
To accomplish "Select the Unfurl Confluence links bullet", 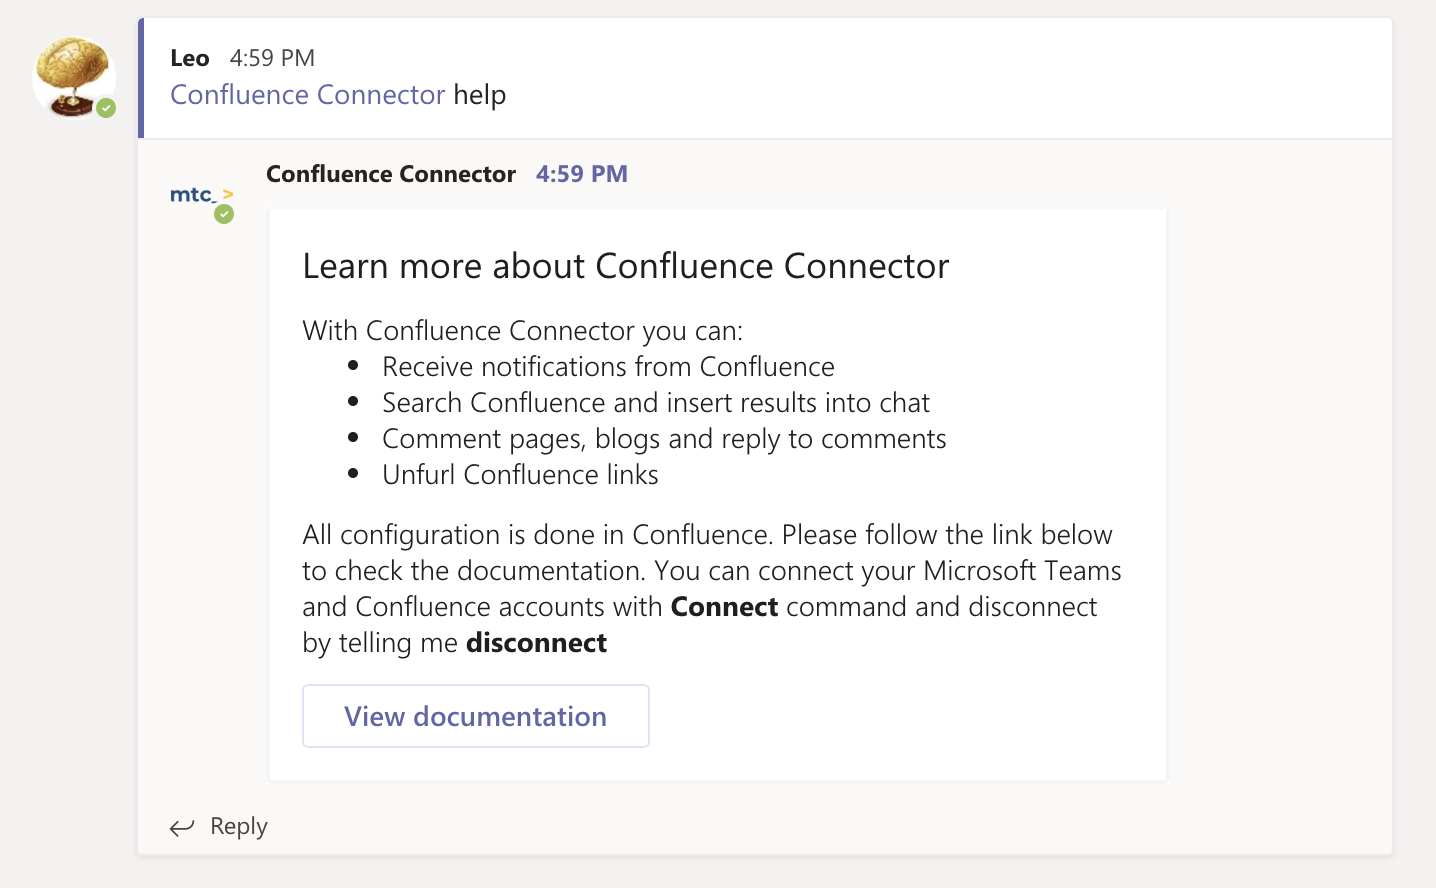I will pos(520,475).
